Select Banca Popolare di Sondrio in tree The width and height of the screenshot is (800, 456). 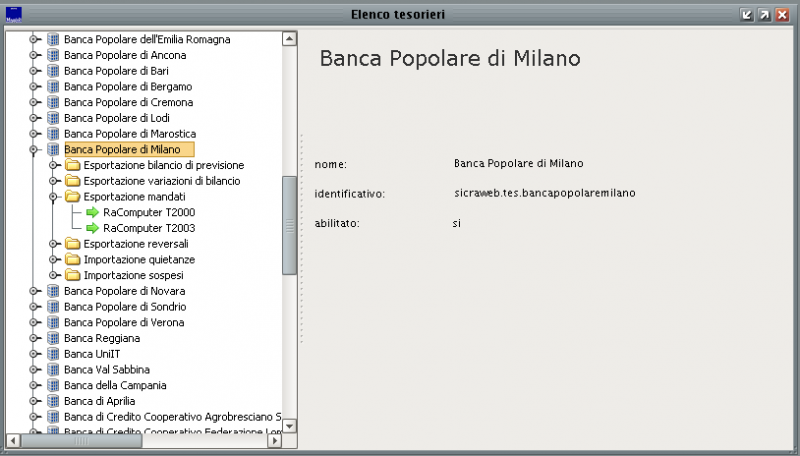124,307
